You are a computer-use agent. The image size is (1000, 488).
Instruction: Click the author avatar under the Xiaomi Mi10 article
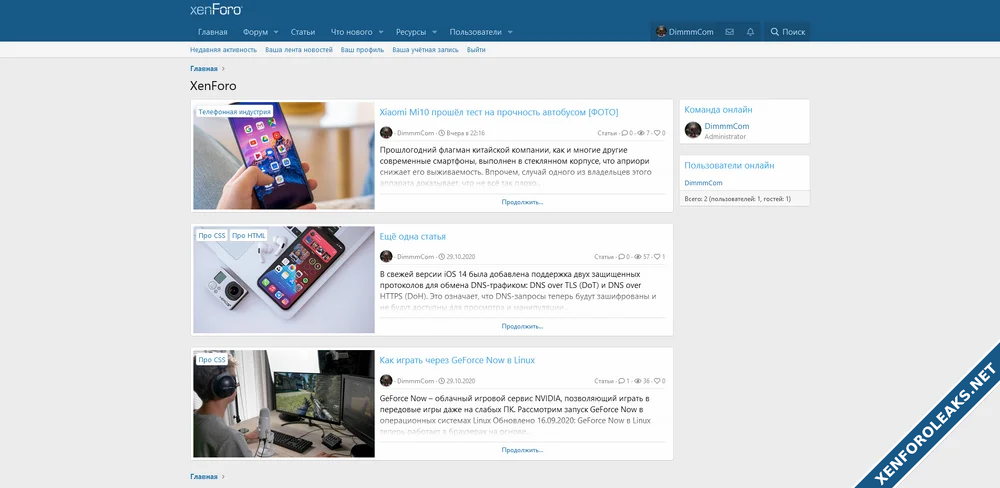(386, 132)
